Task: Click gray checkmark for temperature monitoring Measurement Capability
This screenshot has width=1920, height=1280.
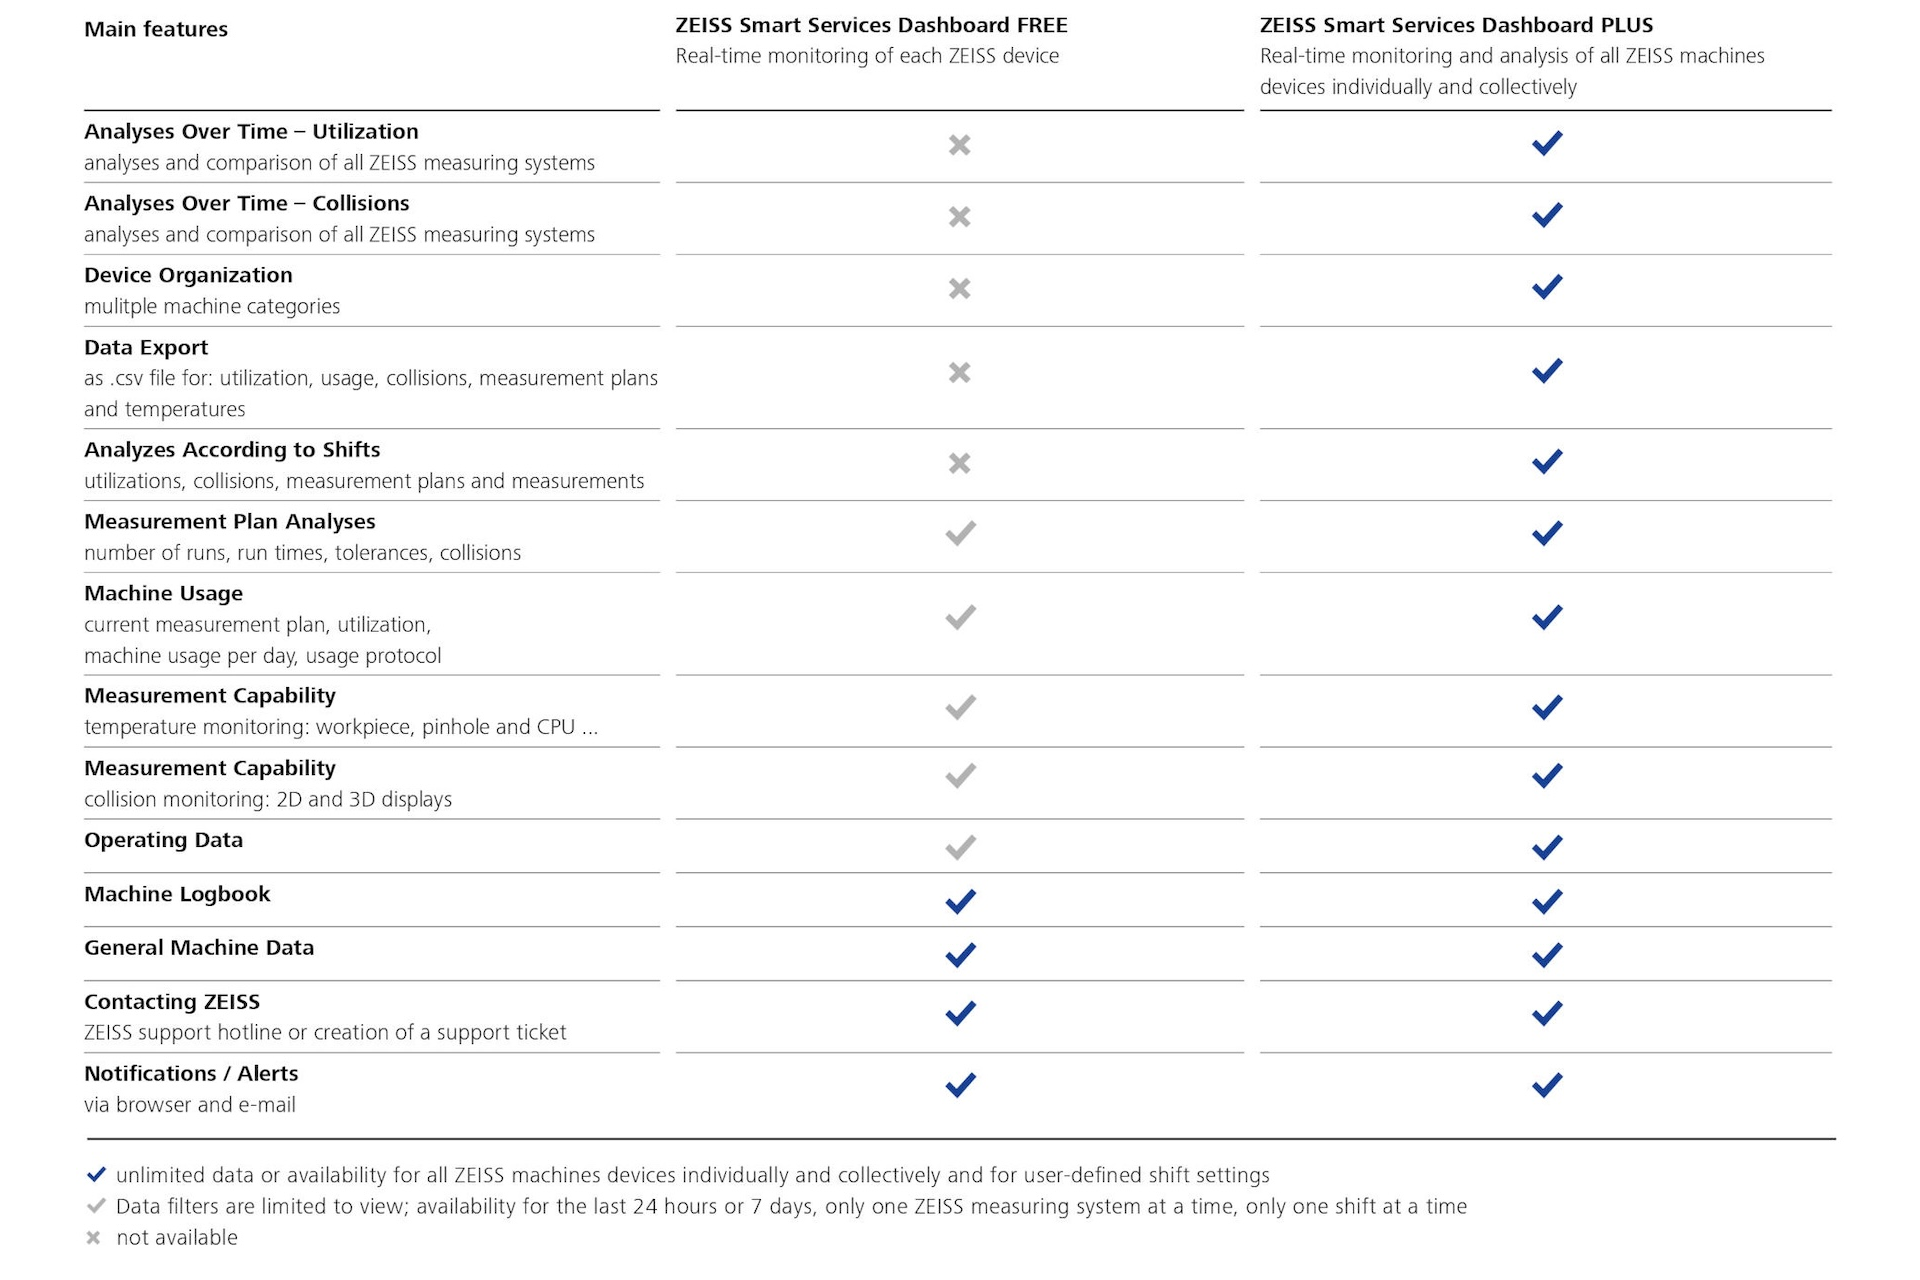Action: (960, 708)
